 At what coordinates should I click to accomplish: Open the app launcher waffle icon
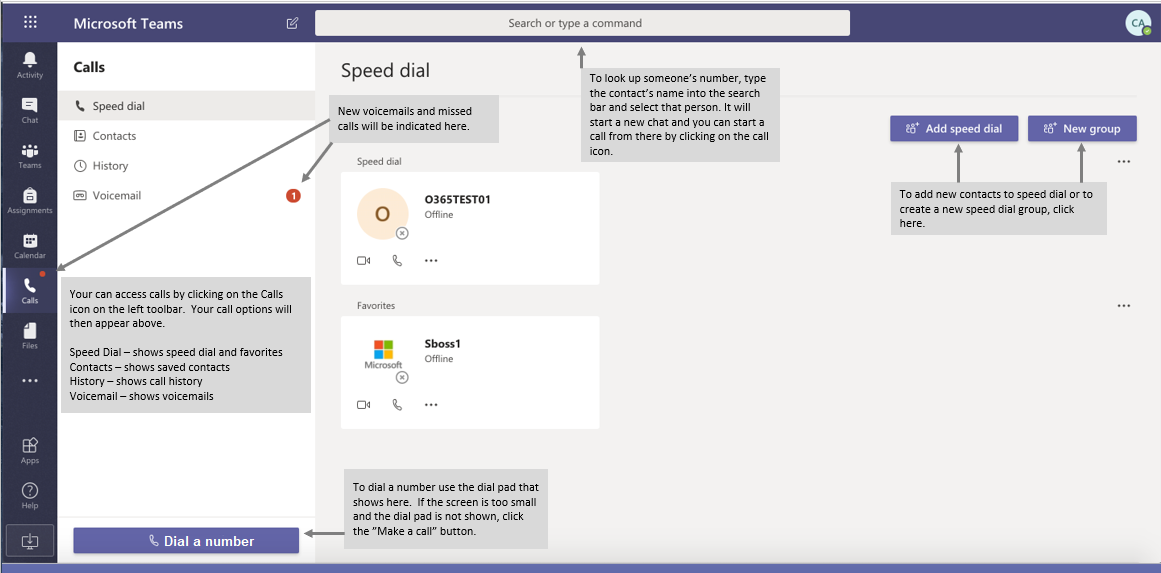(30, 22)
